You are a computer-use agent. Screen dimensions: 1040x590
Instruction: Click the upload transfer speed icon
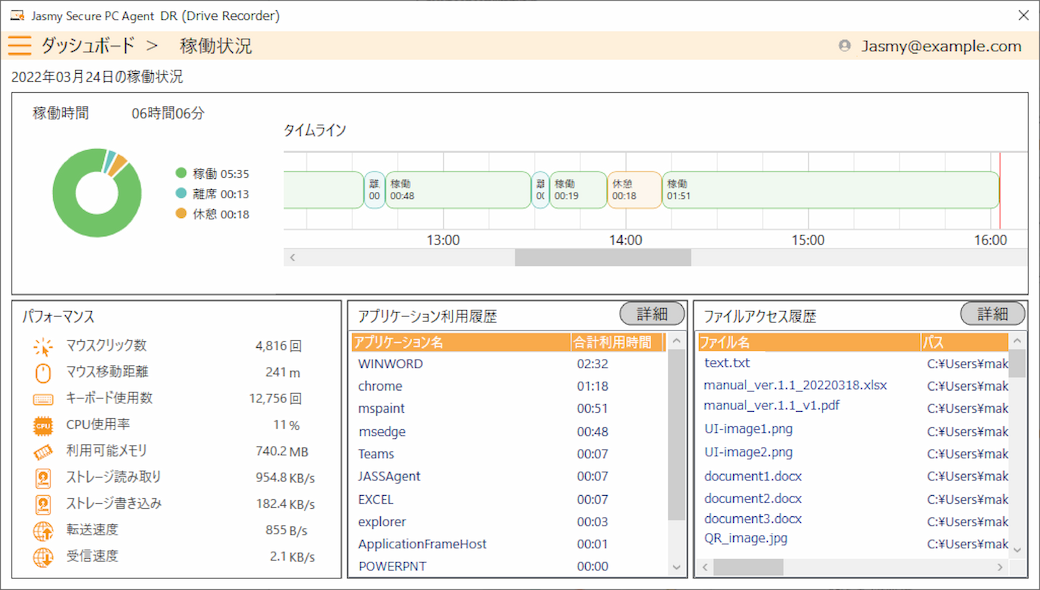43,531
